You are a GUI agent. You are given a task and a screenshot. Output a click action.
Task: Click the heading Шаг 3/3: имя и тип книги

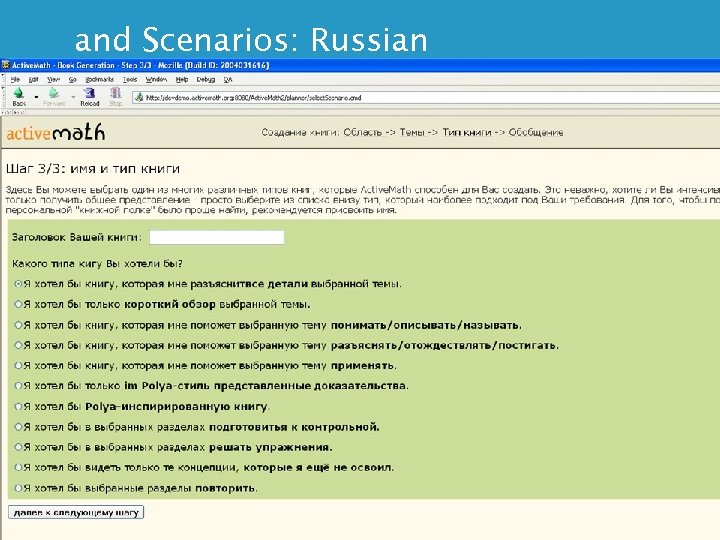[93, 169]
